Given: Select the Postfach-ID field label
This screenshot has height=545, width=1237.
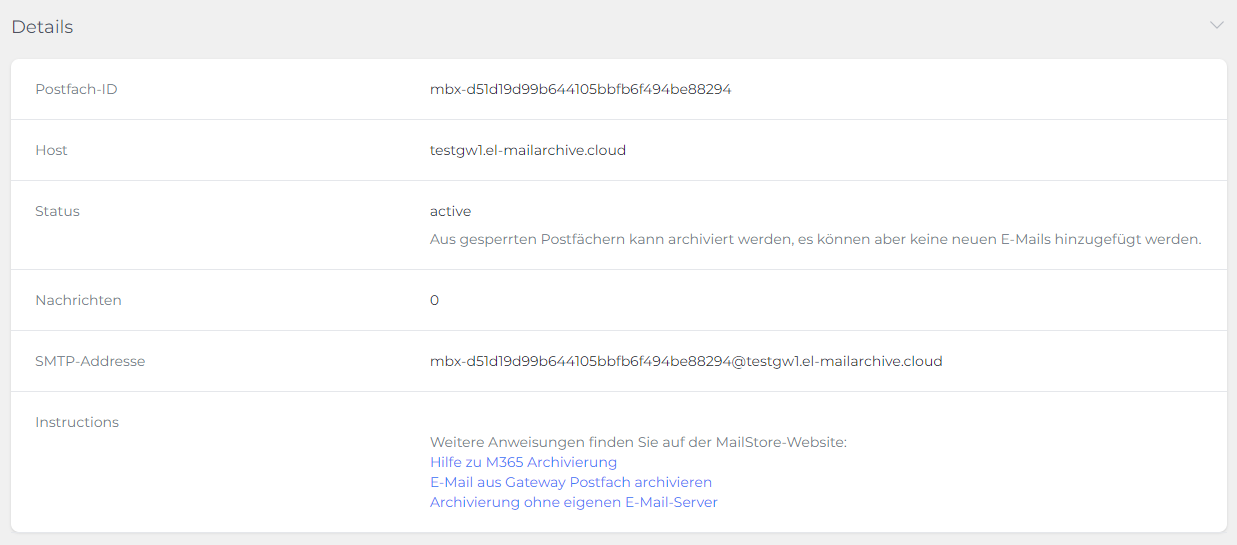Looking at the screenshot, I should pos(76,89).
